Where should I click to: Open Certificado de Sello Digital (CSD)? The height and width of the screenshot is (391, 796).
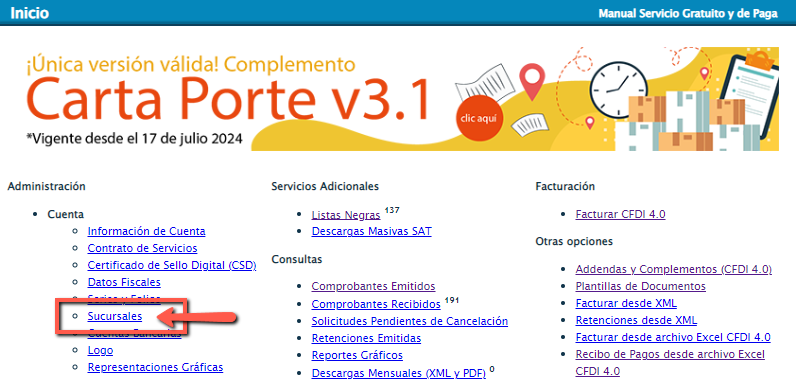coord(172,265)
